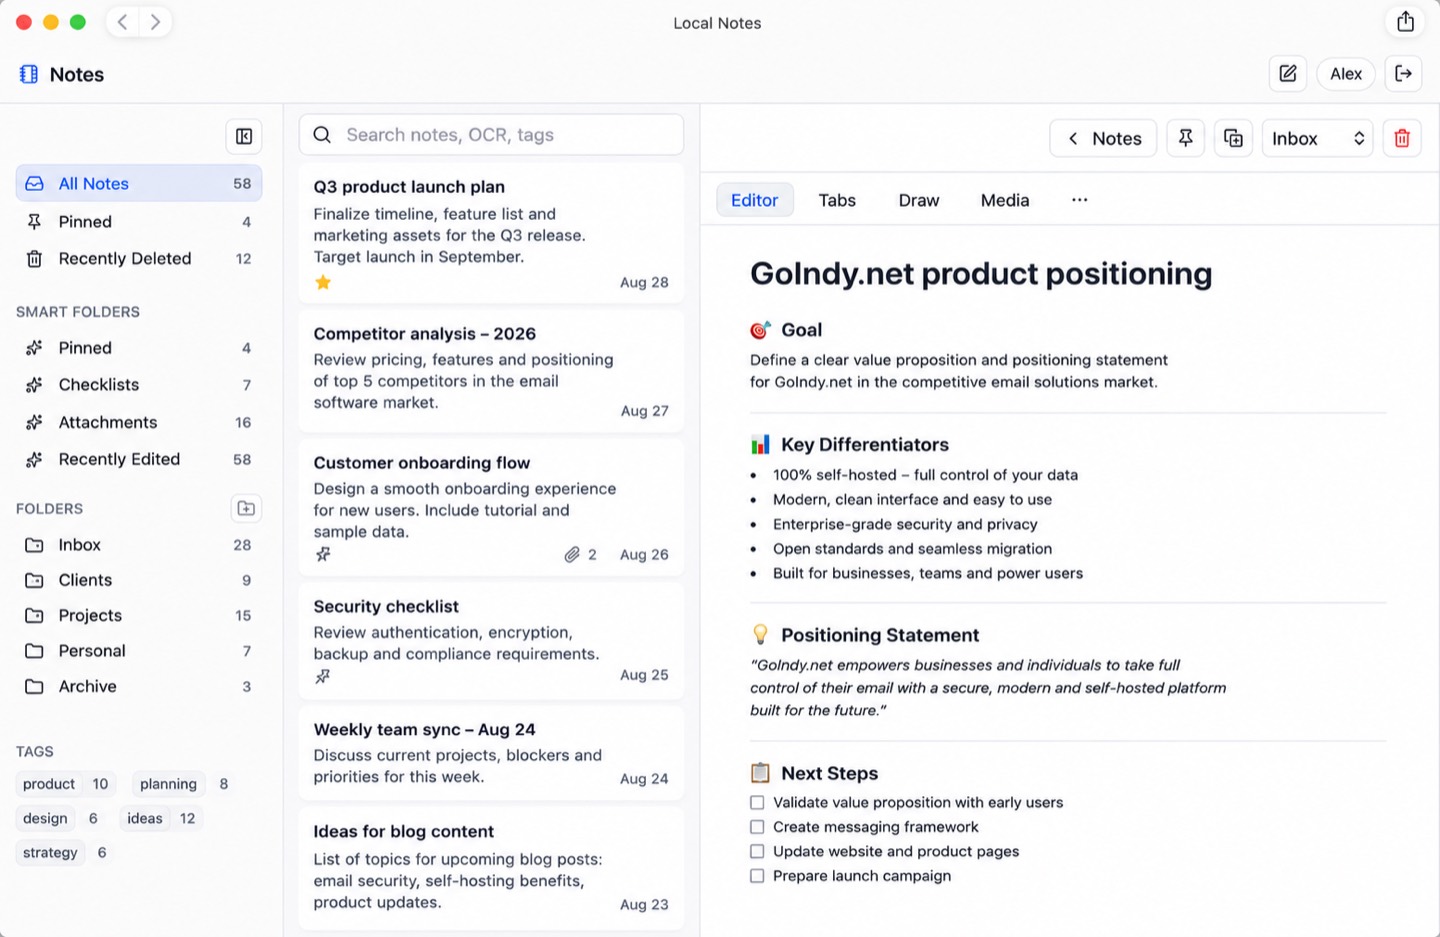Click 'Enterprise-grade security and privacy' bullet
This screenshot has width=1440, height=937.
[x=905, y=524]
